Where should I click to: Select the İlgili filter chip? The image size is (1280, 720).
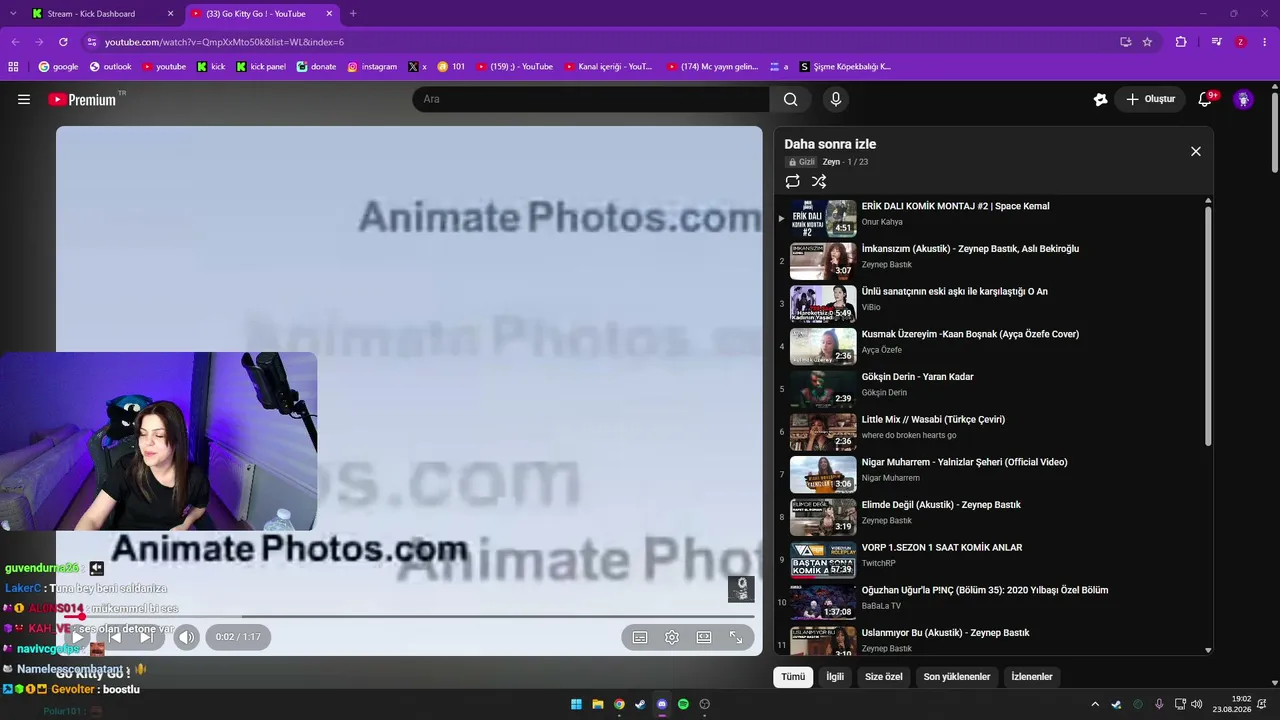[835, 677]
